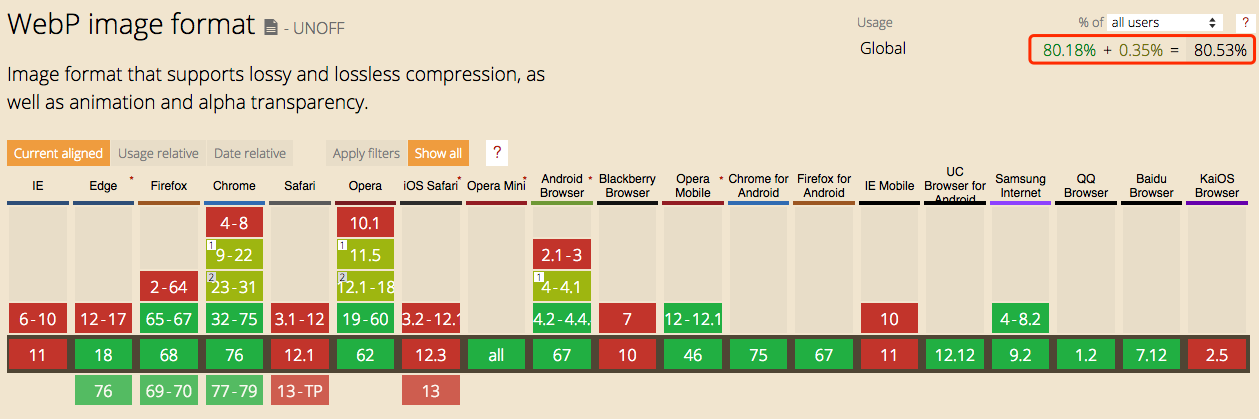Click the Firefox 65-67 support cell
Image resolution: width=1259 pixels, height=419 pixels.
click(169, 320)
